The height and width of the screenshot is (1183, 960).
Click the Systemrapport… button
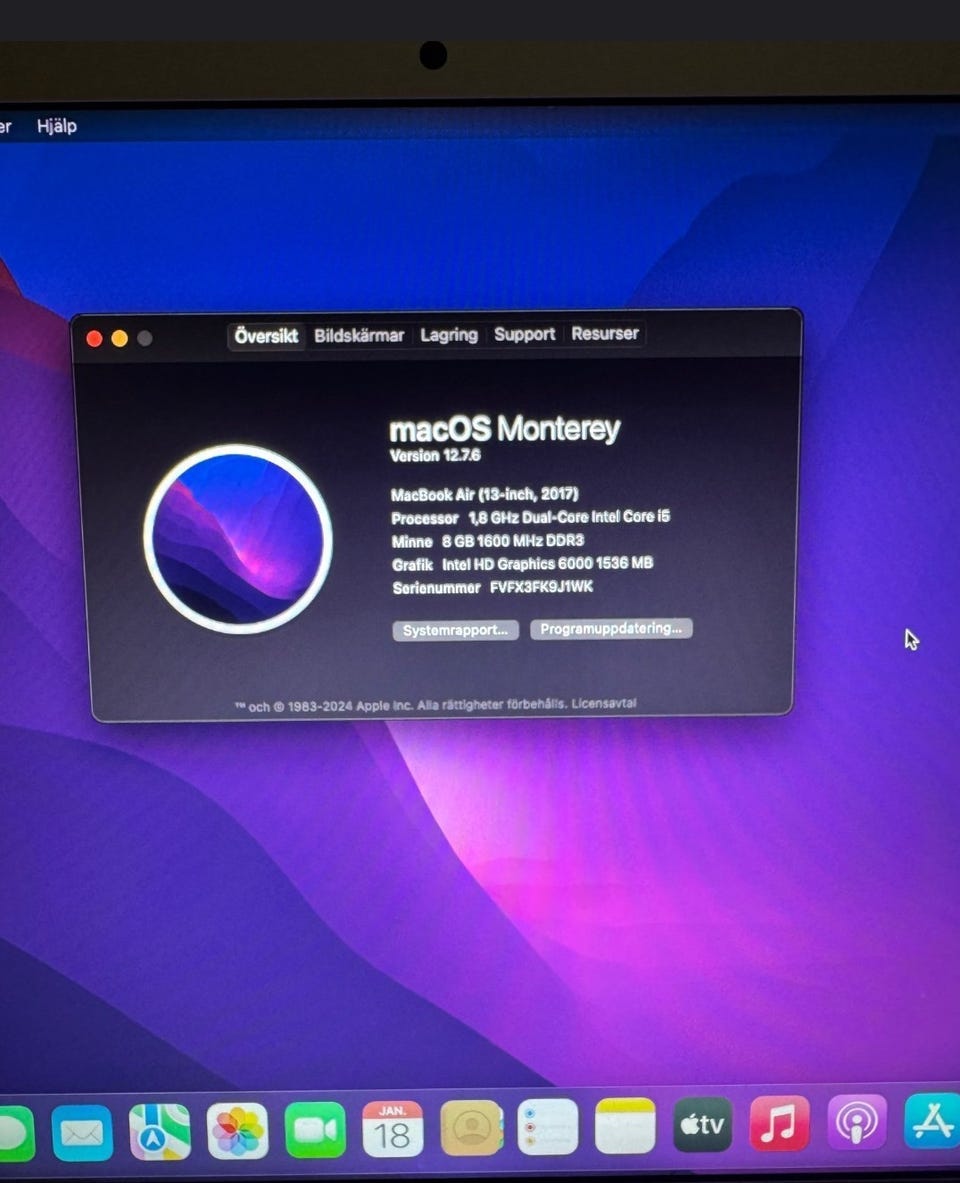pyautogui.click(x=455, y=631)
